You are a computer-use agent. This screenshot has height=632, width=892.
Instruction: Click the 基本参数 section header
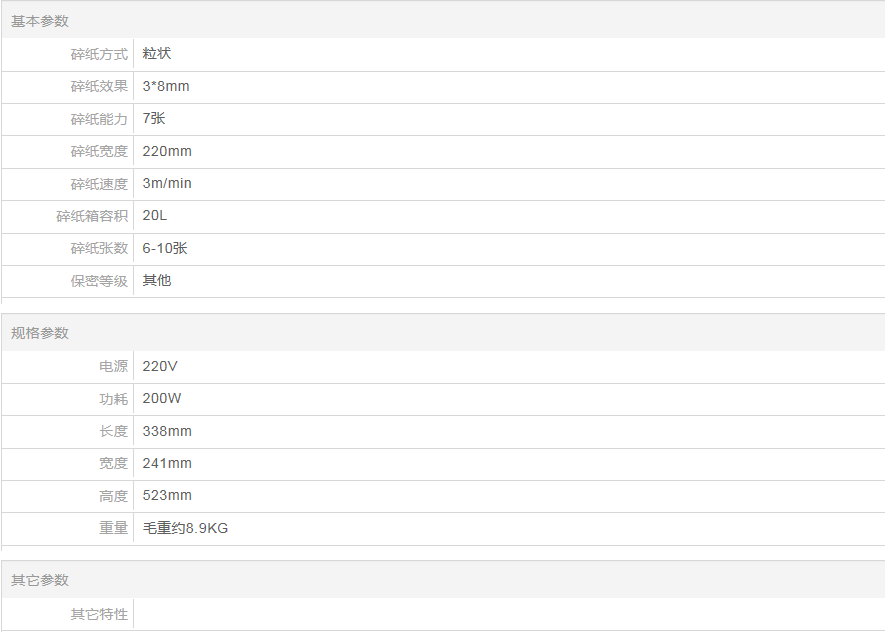40,21
